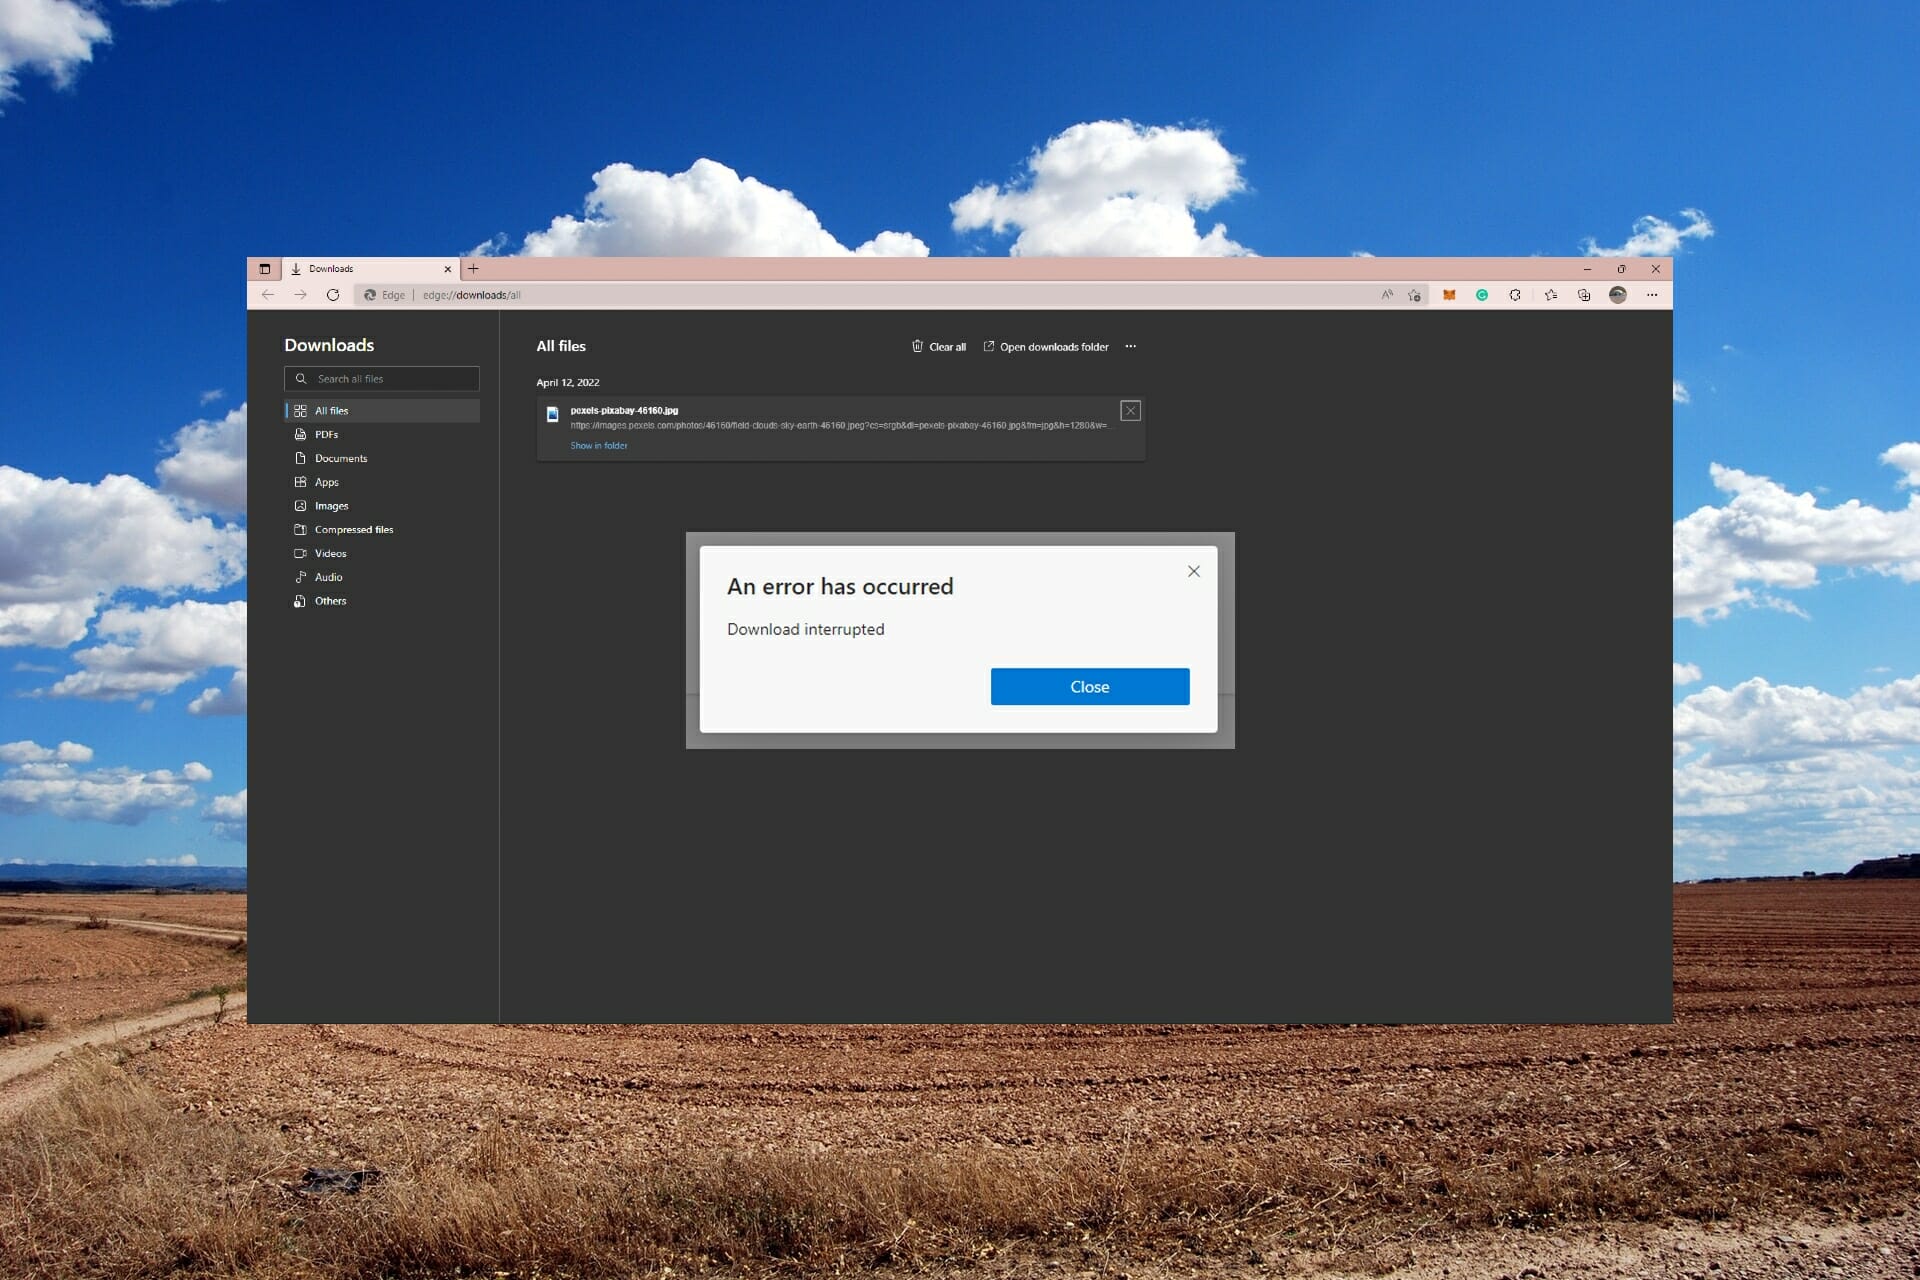Open Edge Settings and more menu
Screen dimensions: 1920x1280
1652,295
